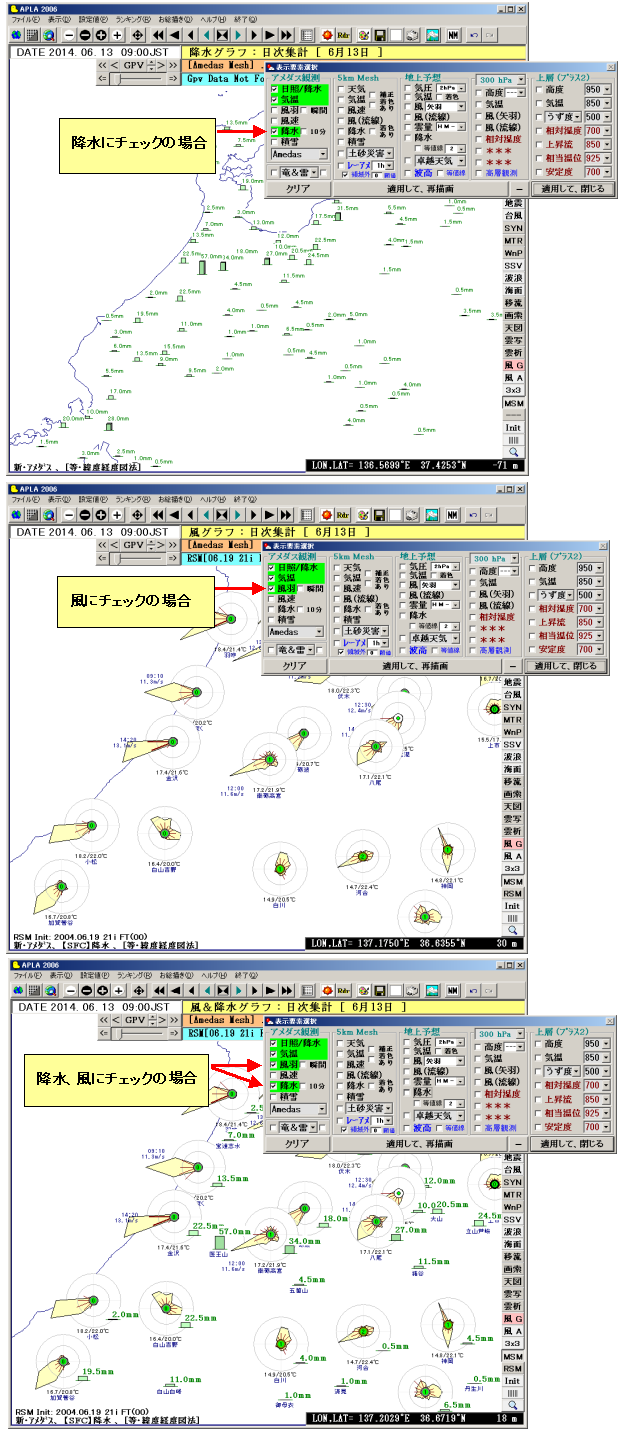
Task: Click the SYN sidebar button in top window
Action: tap(512, 228)
